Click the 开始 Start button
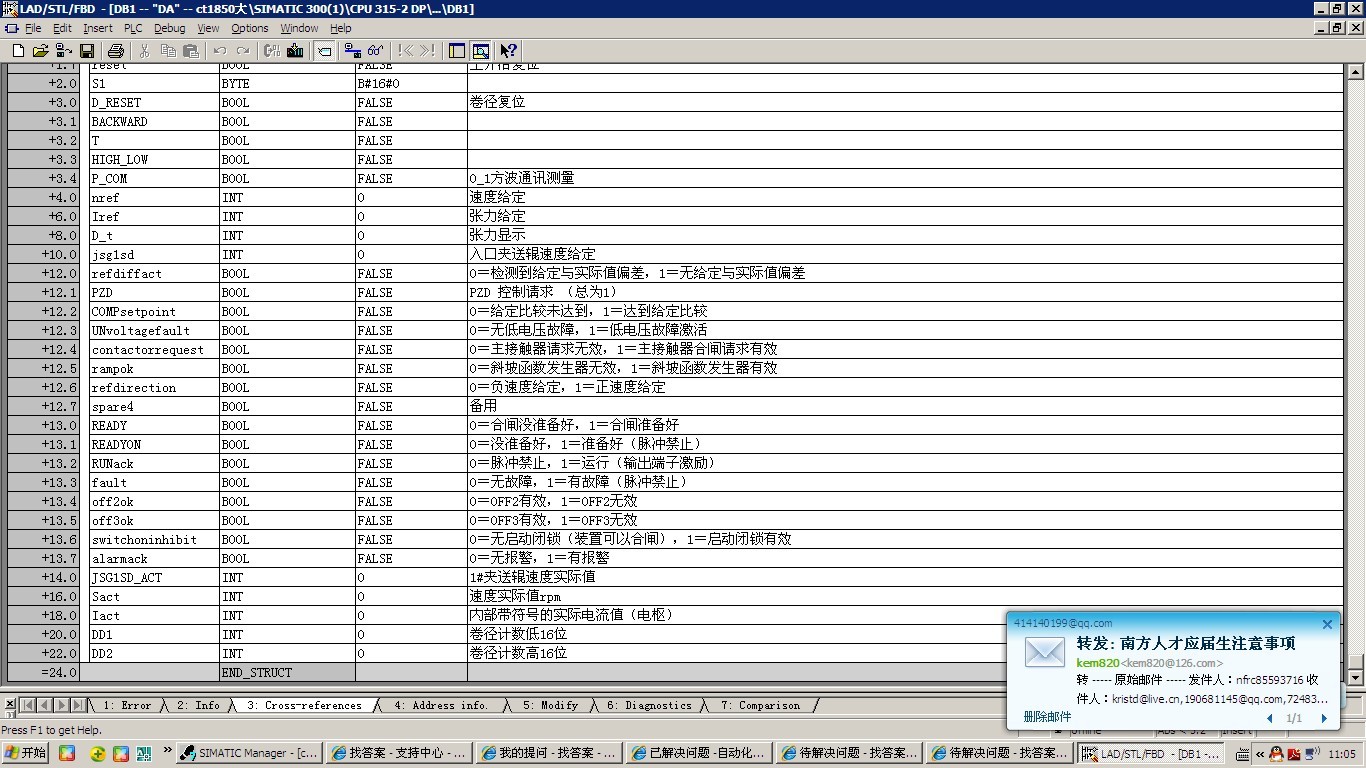The image size is (1366, 768). 26,753
